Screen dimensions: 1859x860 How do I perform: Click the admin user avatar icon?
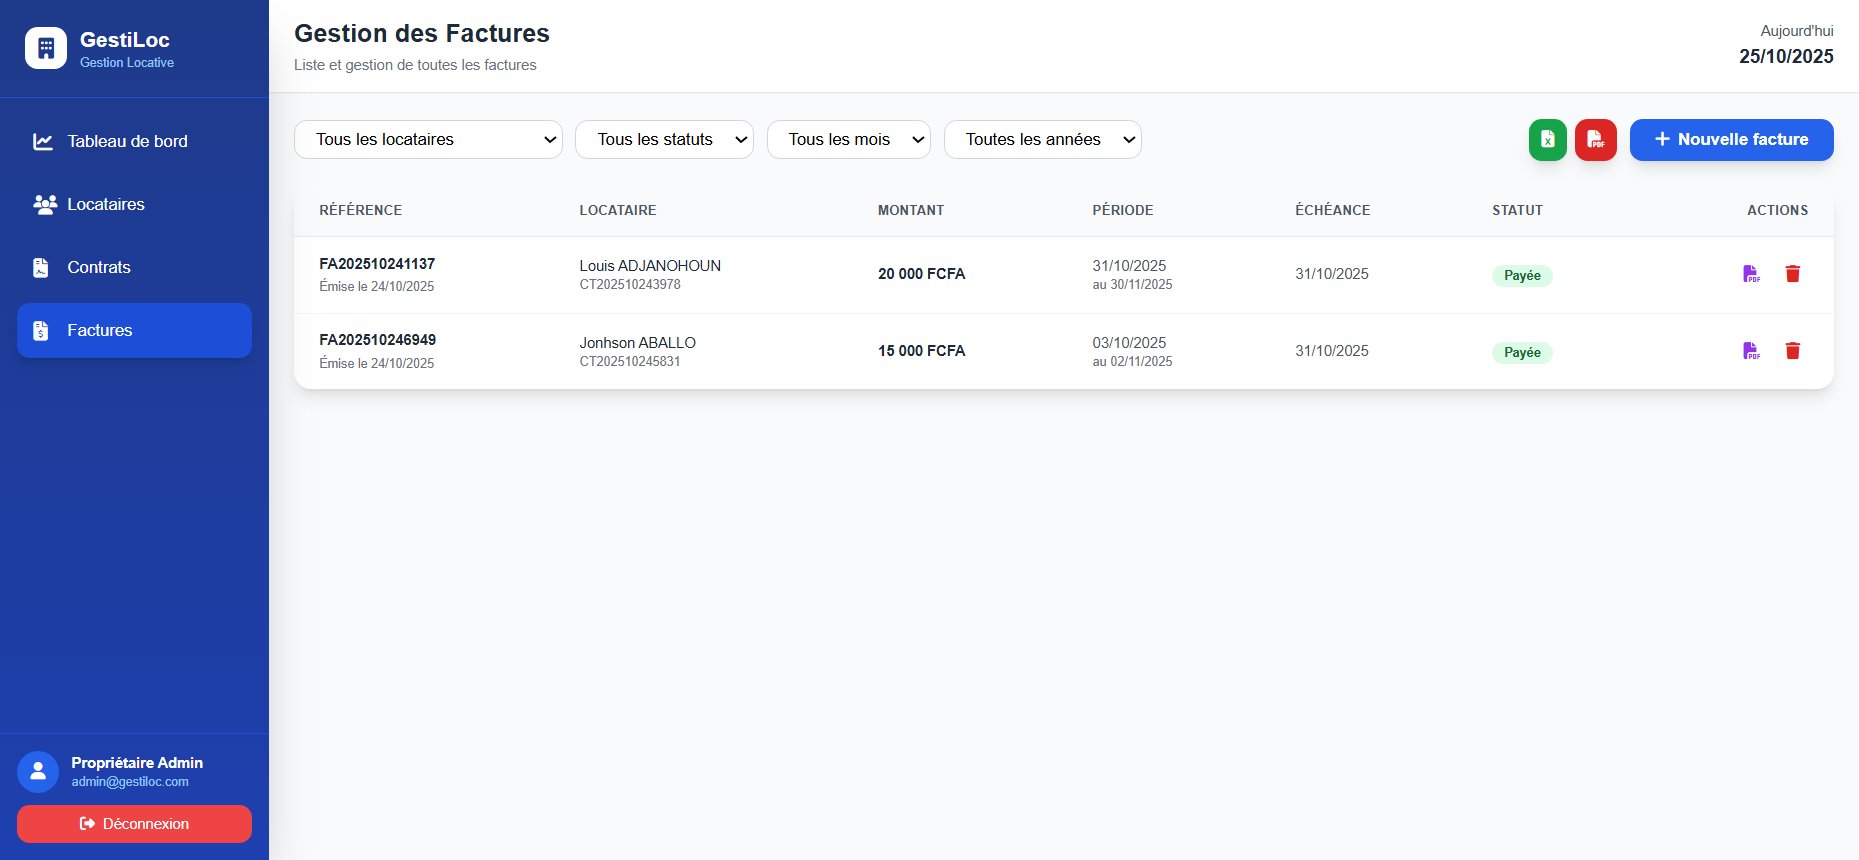click(x=38, y=771)
